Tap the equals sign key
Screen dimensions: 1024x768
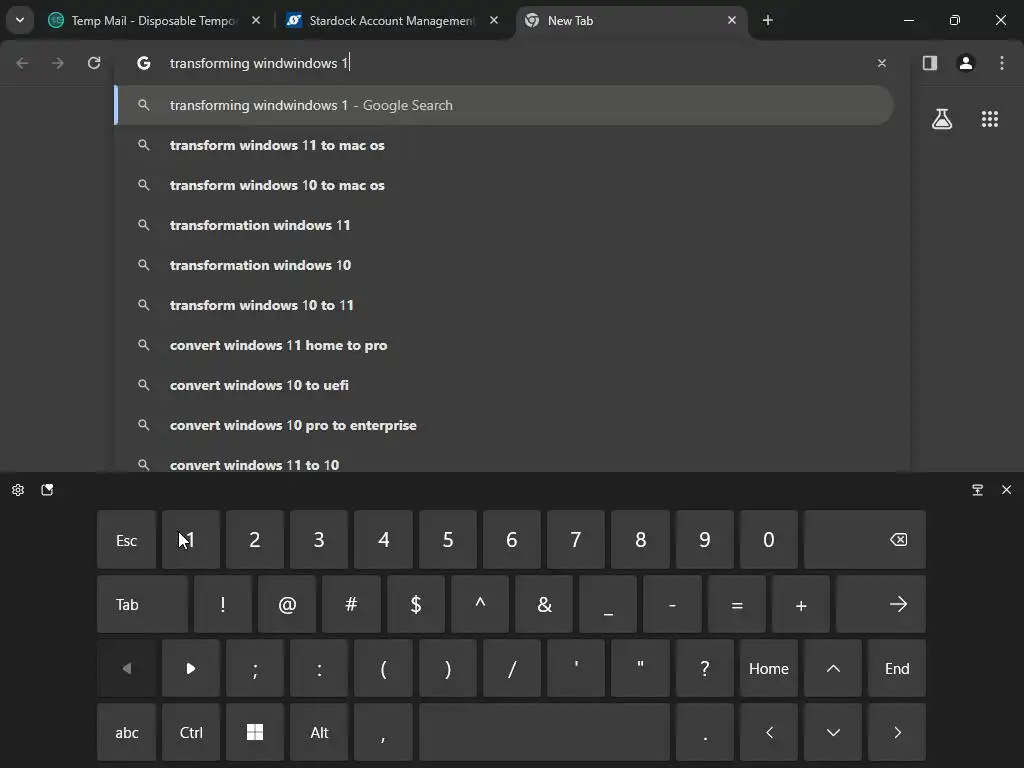pyautogui.click(x=737, y=604)
